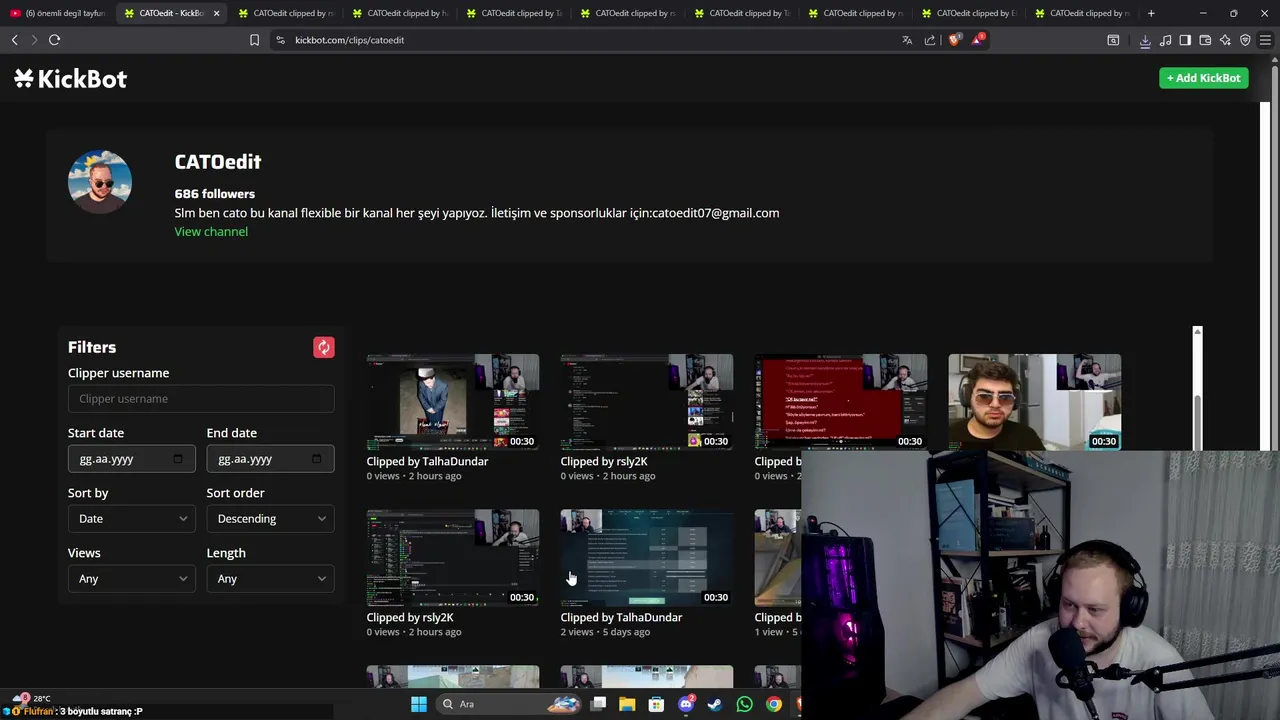
Task: Open the Brave Wallet icon
Action: coord(1205,40)
